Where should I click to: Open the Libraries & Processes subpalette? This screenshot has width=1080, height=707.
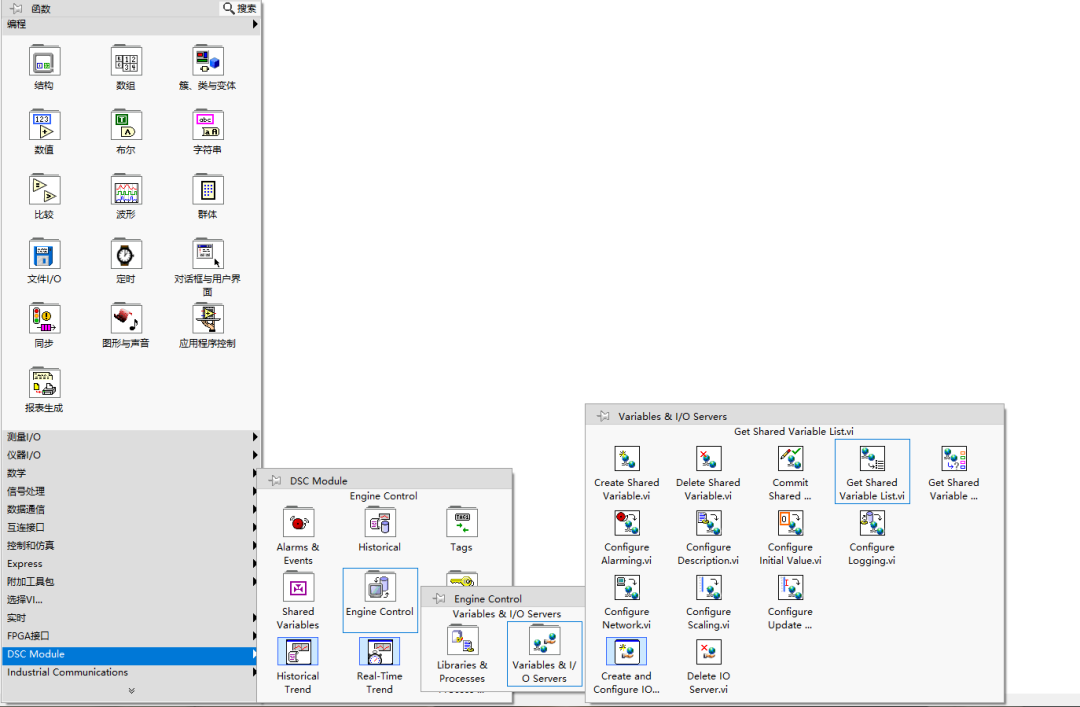[462, 642]
